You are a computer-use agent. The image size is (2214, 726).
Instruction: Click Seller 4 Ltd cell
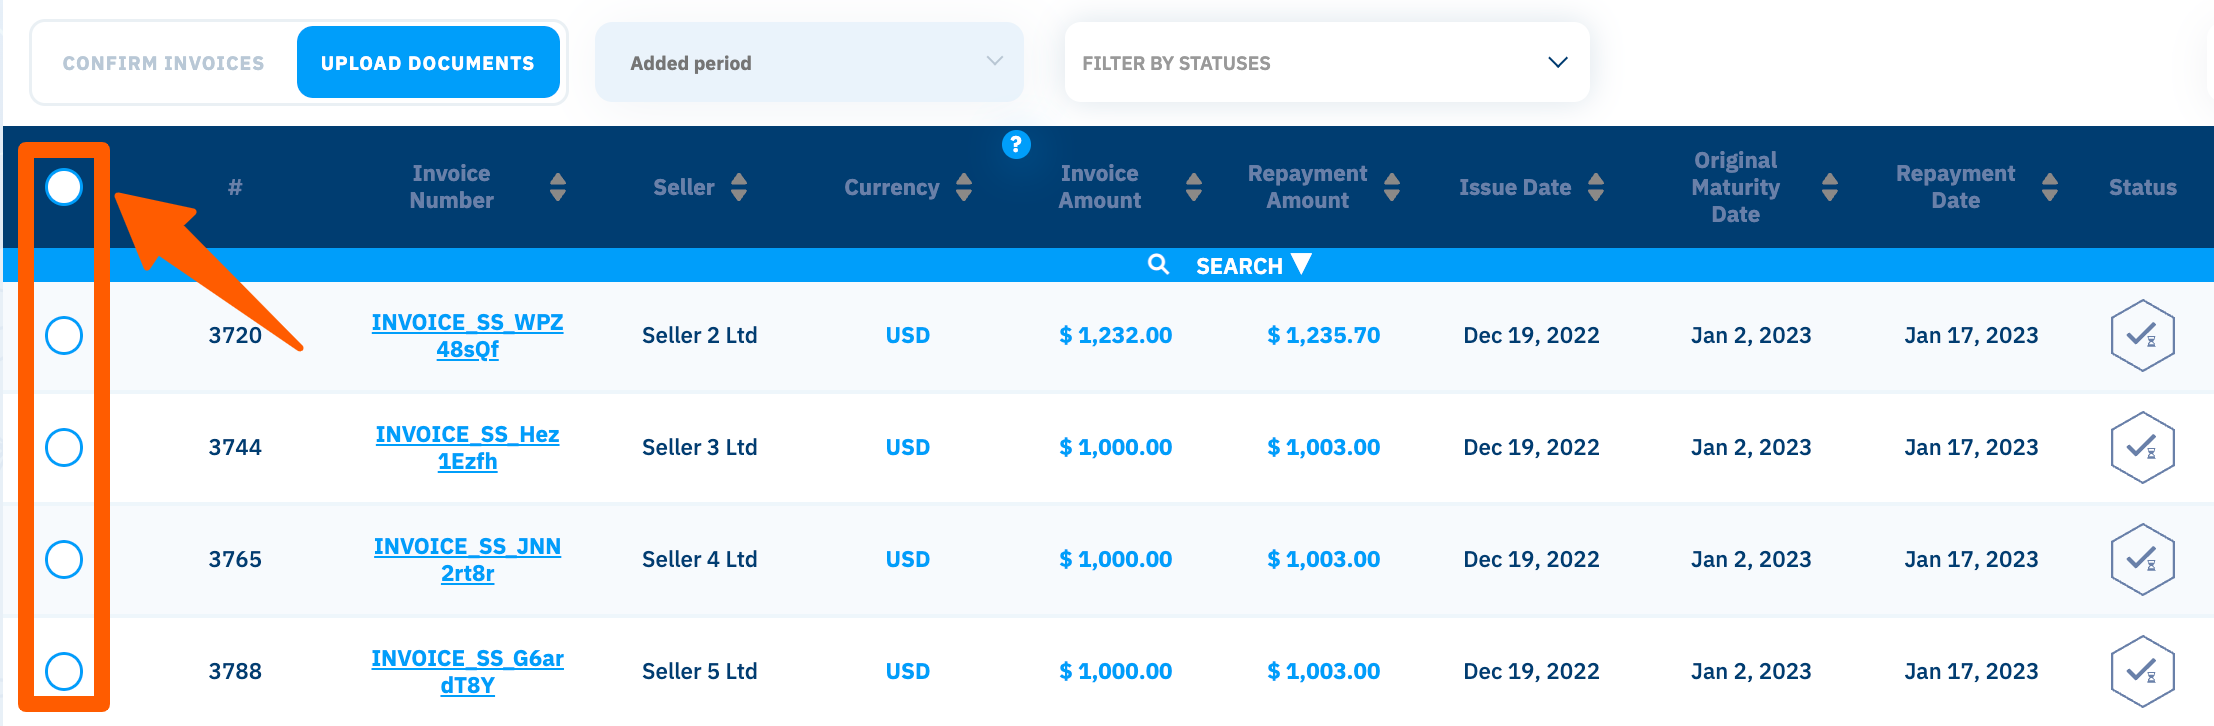pos(699,559)
